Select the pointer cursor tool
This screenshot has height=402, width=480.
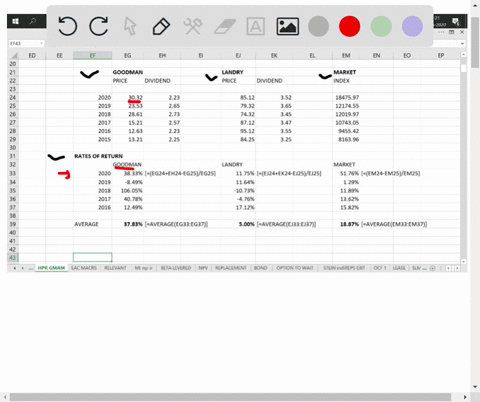(x=130, y=26)
